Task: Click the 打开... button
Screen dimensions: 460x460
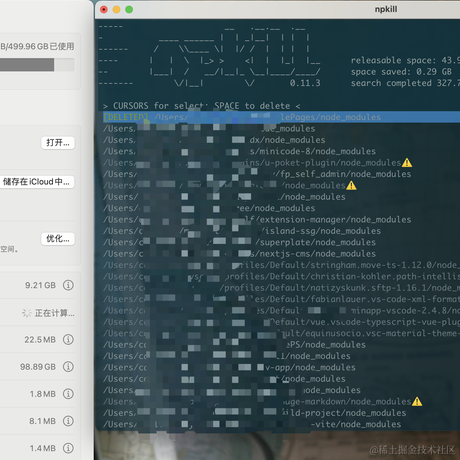Action: click(x=58, y=143)
